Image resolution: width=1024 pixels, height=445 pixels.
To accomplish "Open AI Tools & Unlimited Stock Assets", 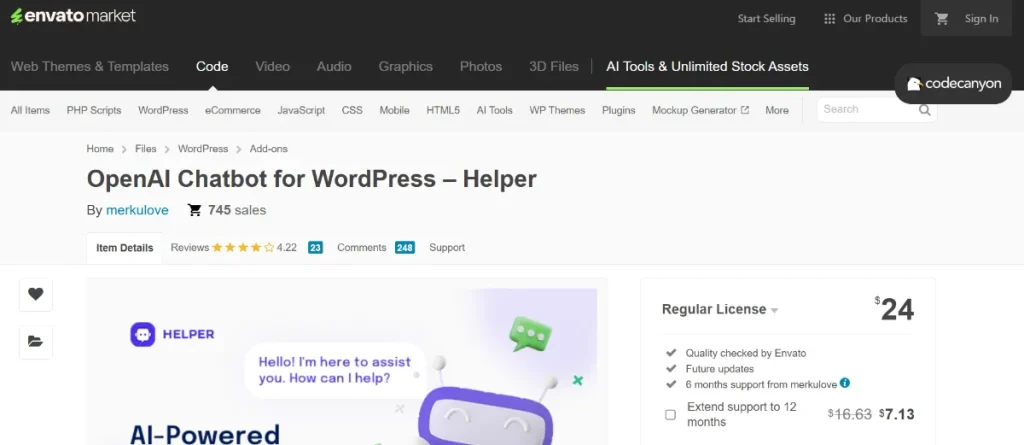I will [707, 67].
